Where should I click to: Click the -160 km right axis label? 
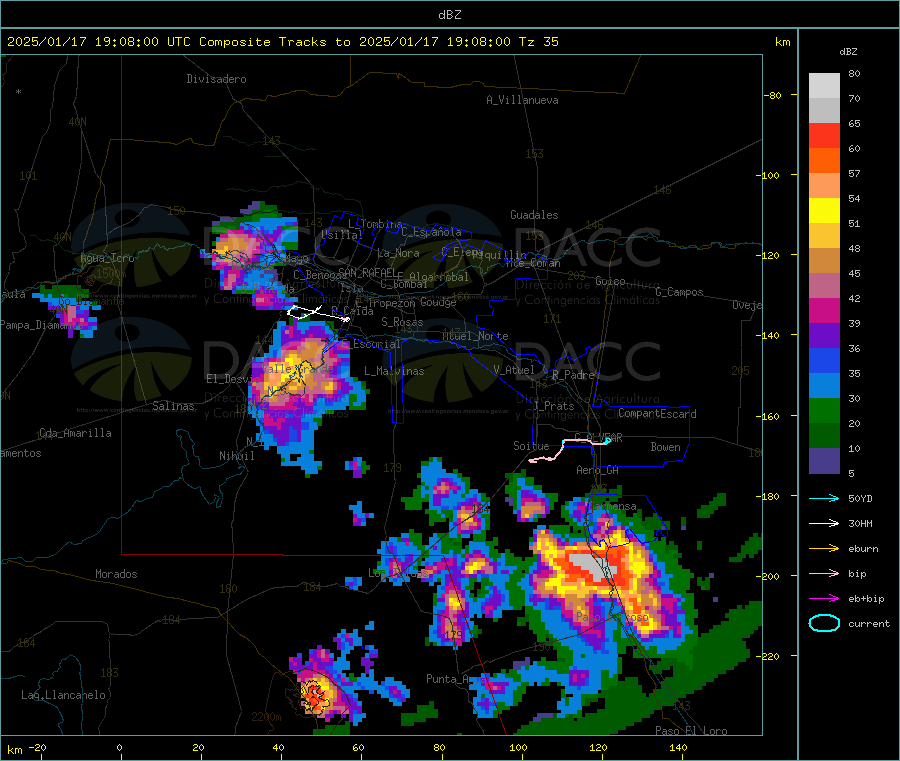pos(767,416)
